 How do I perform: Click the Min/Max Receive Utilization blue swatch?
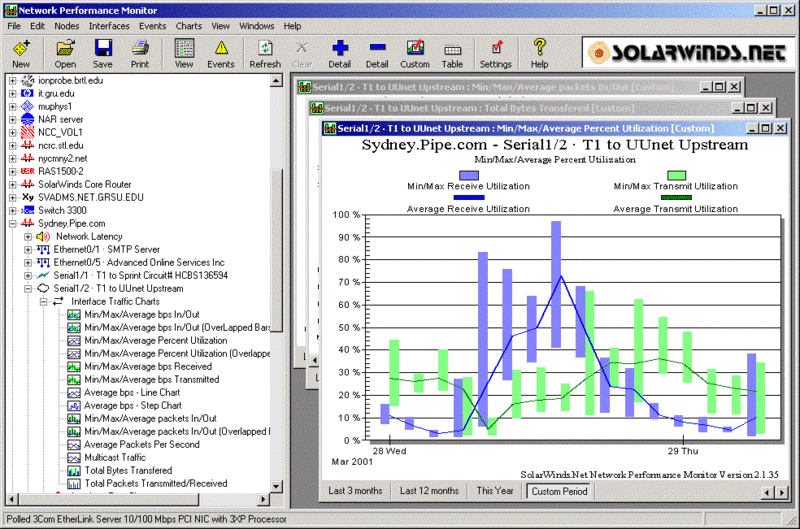(469, 175)
